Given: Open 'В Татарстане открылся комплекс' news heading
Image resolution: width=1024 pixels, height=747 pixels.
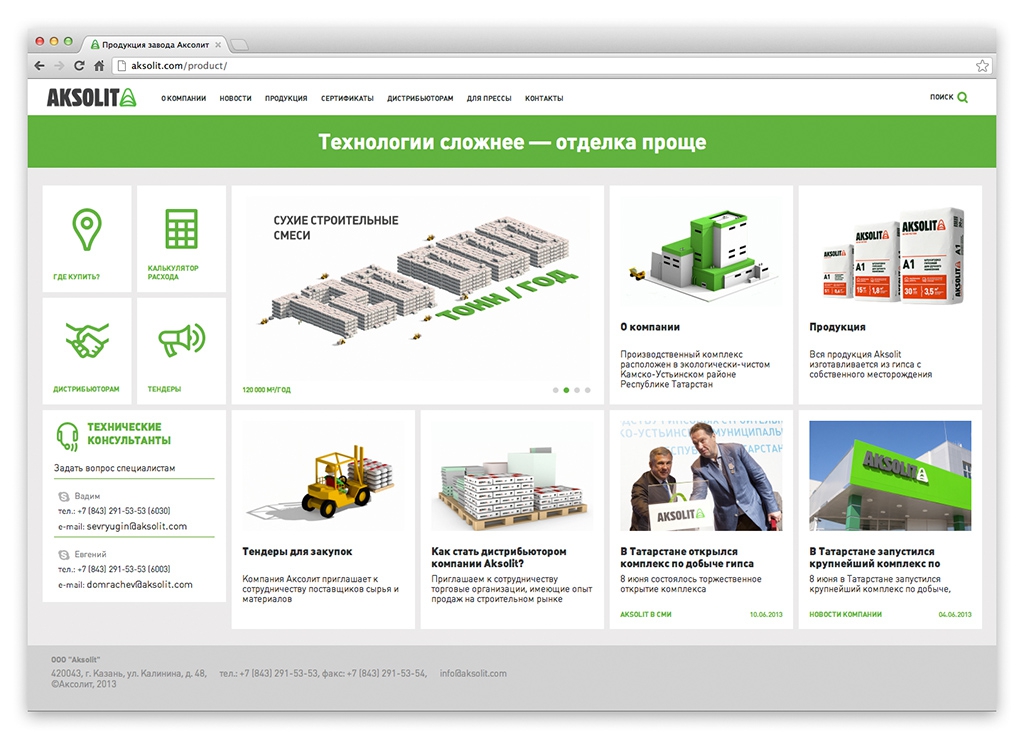Looking at the screenshot, I should (687, 558).
